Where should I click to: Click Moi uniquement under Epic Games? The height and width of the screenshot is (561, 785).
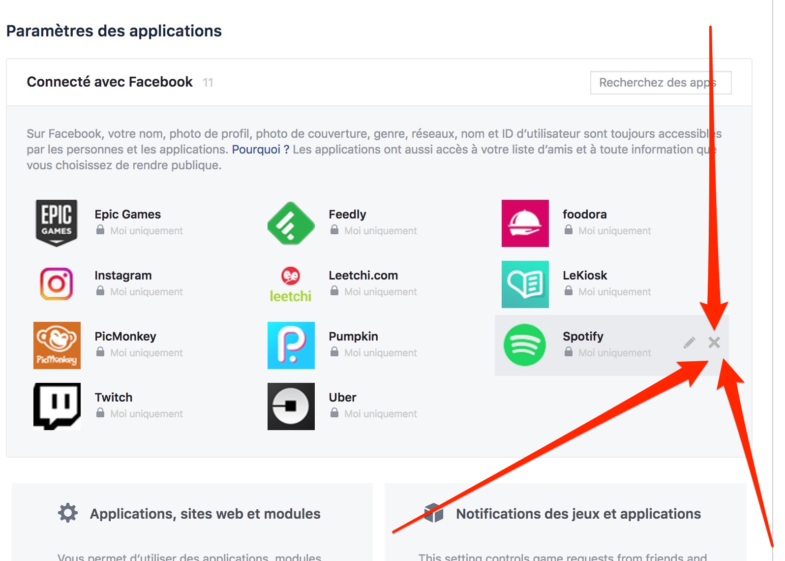[147, 231]
